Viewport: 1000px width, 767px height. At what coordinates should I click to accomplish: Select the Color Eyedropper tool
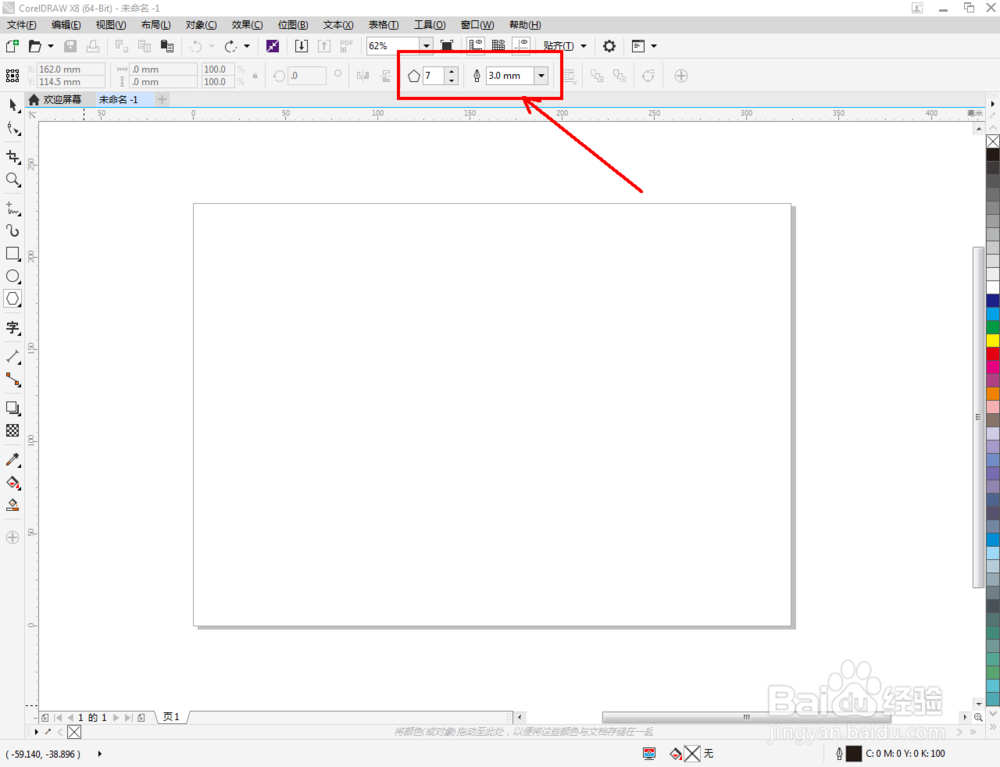(13, 460)
